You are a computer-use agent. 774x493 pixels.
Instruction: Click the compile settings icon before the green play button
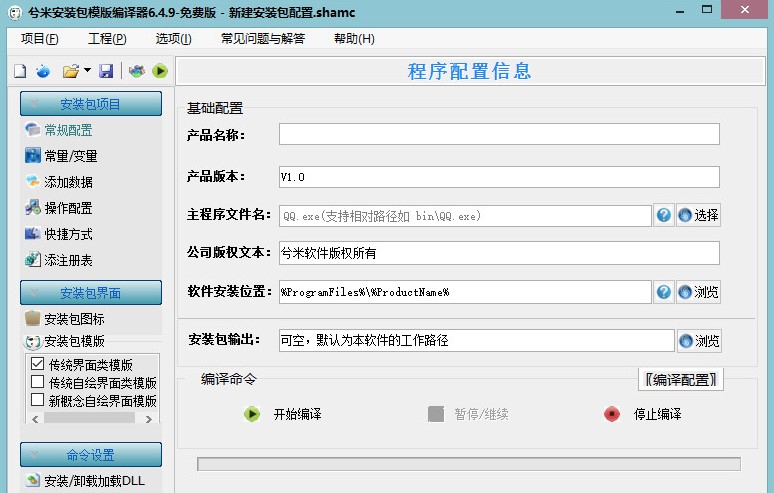[x=137, y=71]
